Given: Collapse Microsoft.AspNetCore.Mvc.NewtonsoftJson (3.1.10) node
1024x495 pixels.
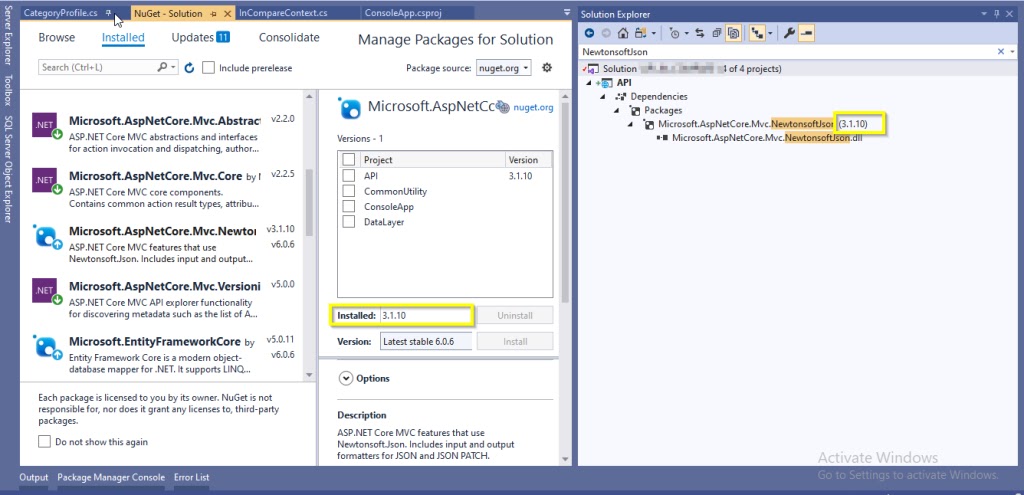Looking at the screenshot, I should tap(631, 124).
